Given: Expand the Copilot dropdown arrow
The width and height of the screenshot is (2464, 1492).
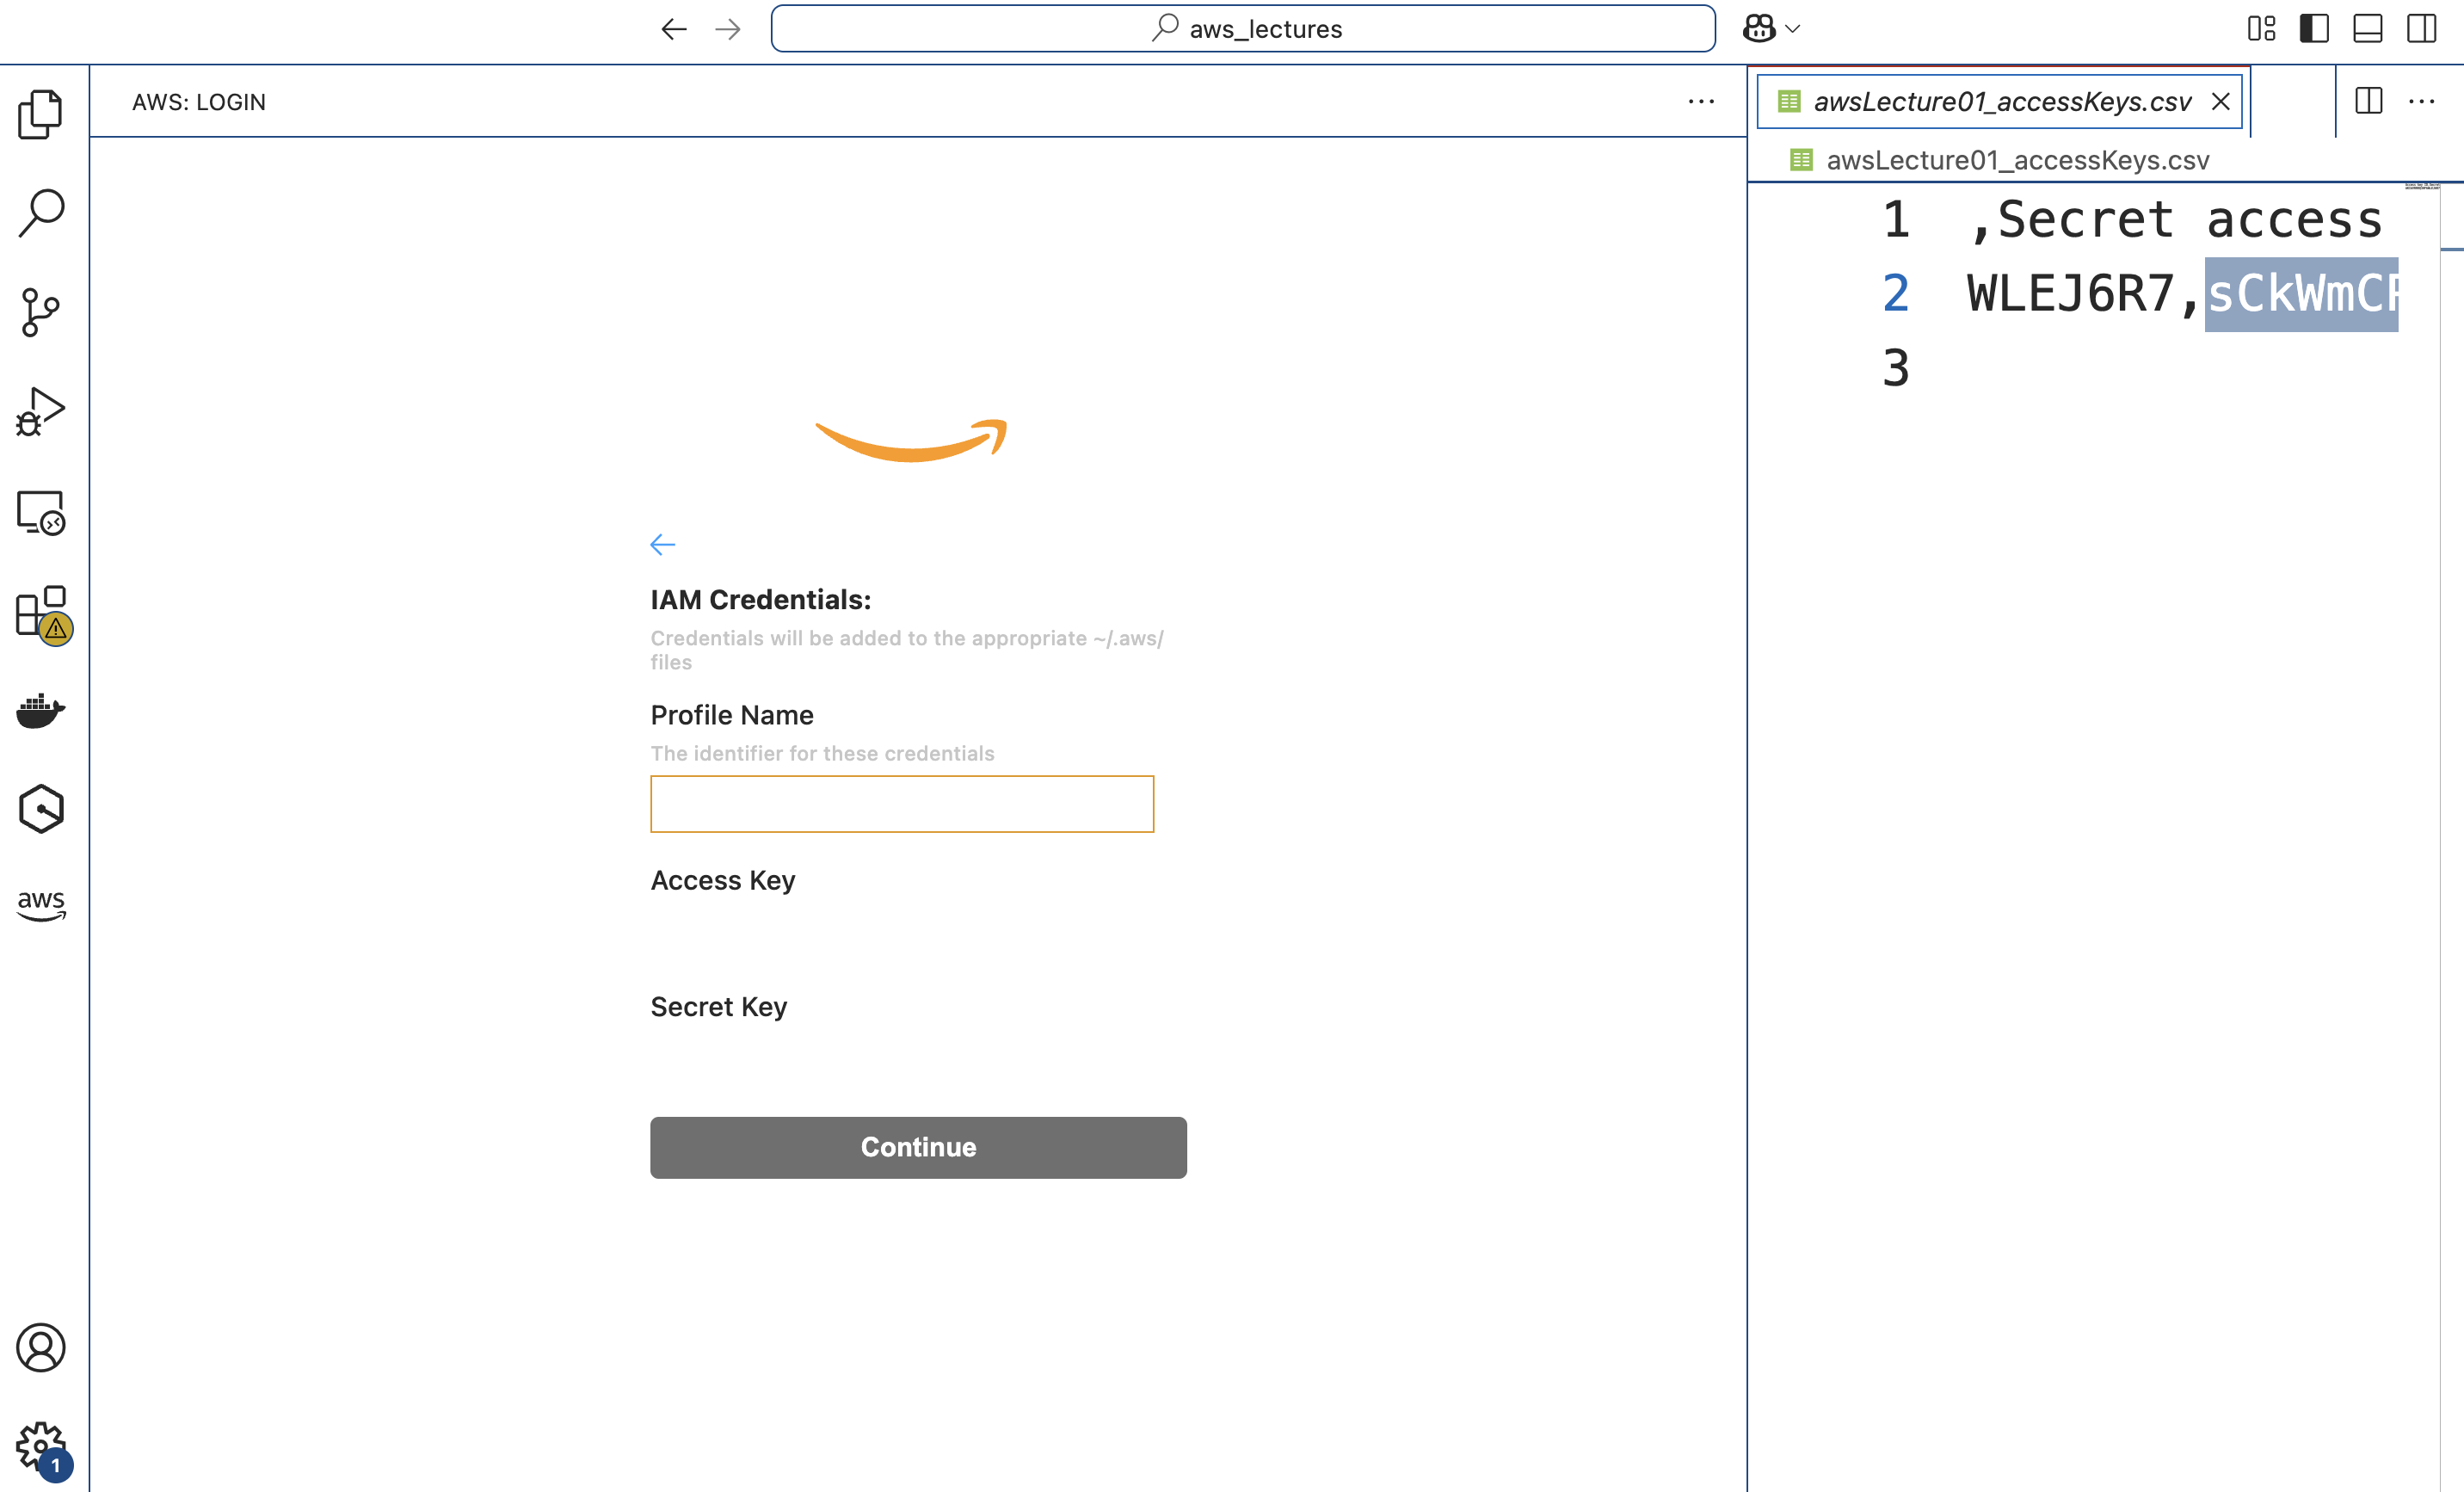Looking at the screenshot, I should tap(1793, 29).
